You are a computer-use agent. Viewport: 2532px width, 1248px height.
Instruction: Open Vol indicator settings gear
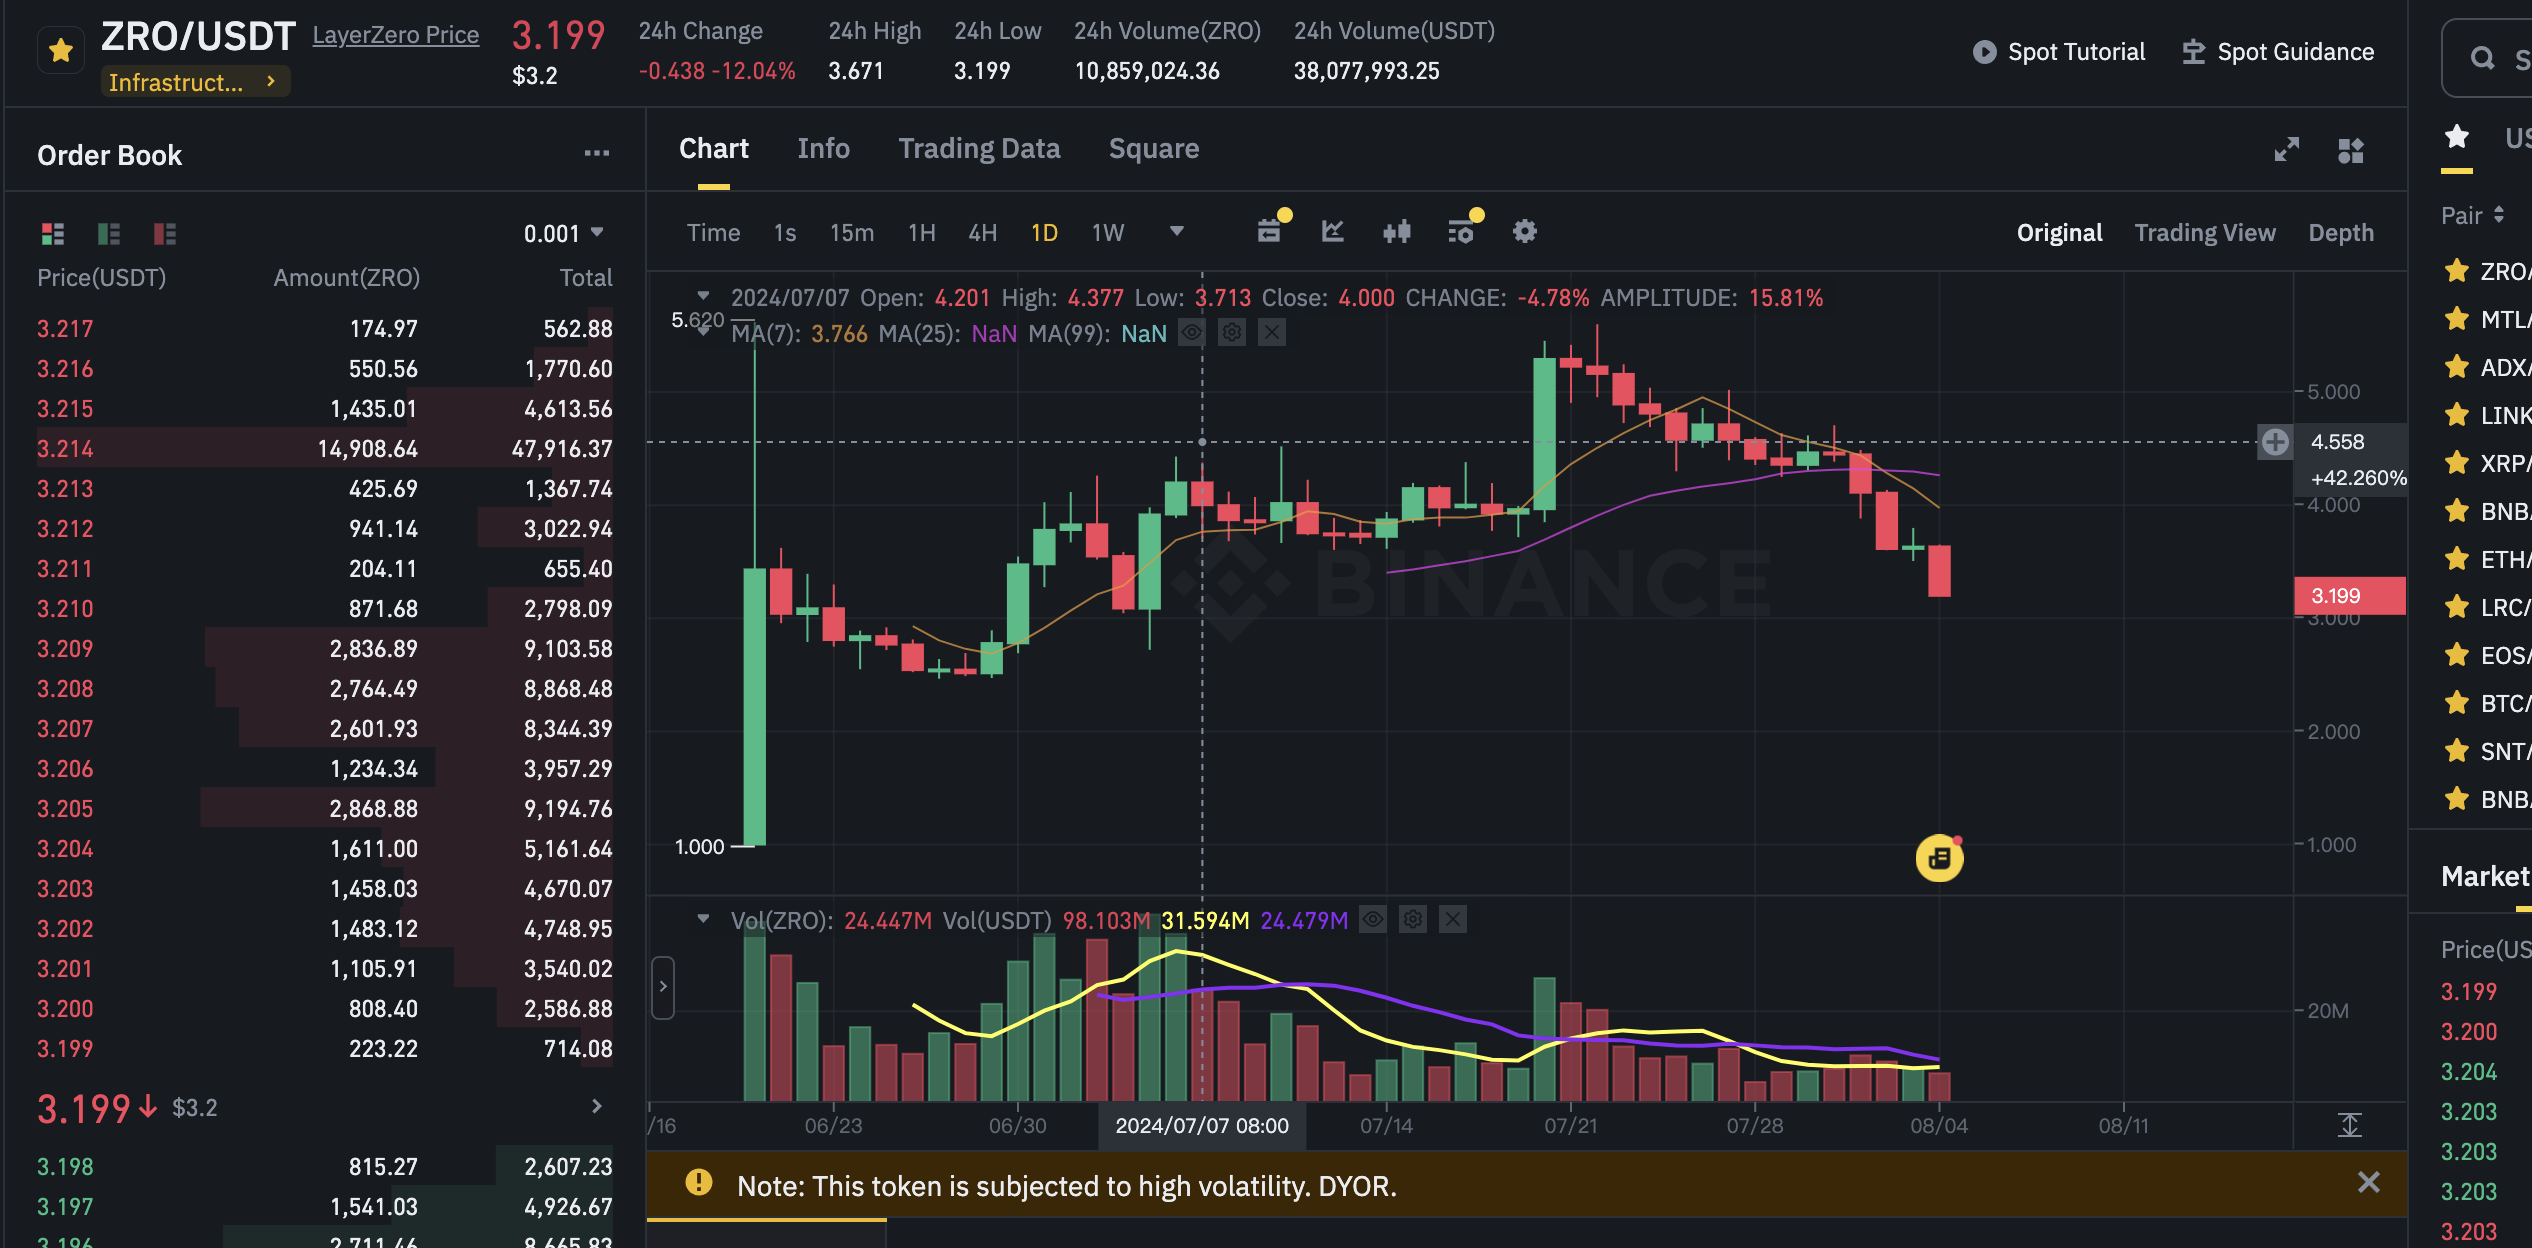pyautogui.click(x=1413, y=919)
